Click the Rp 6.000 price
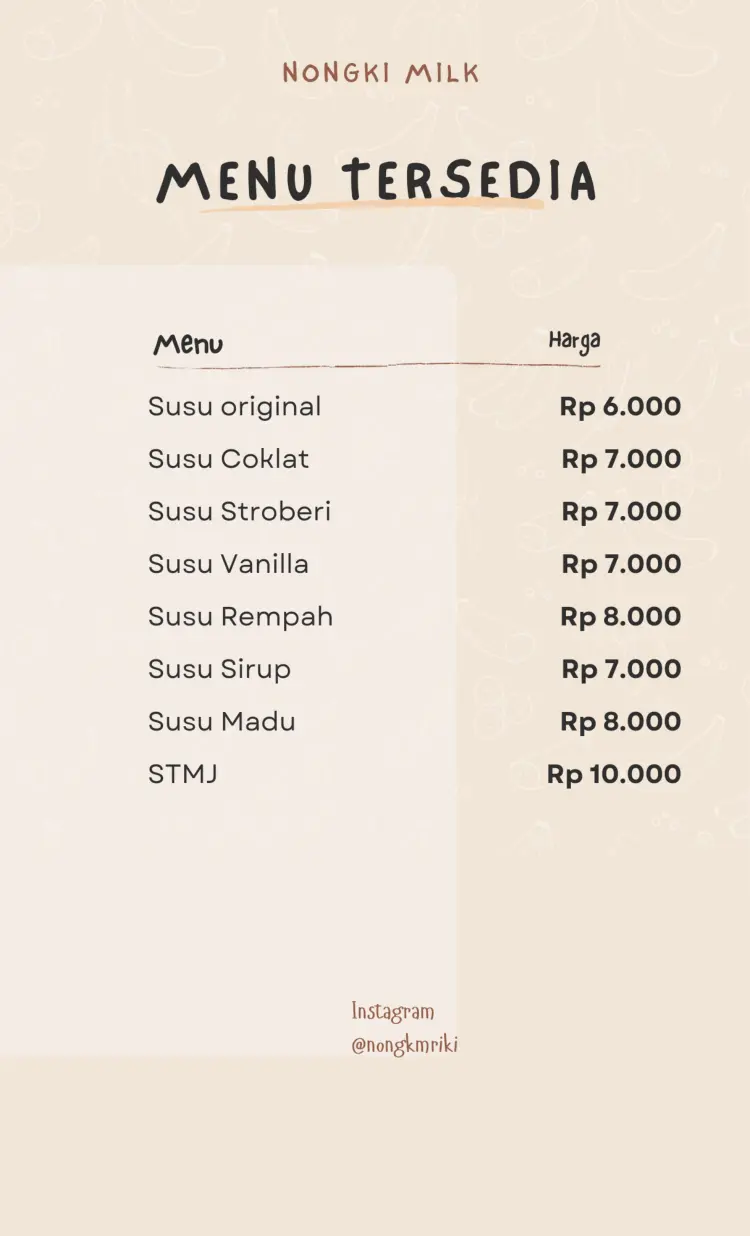 pos(620,407)
